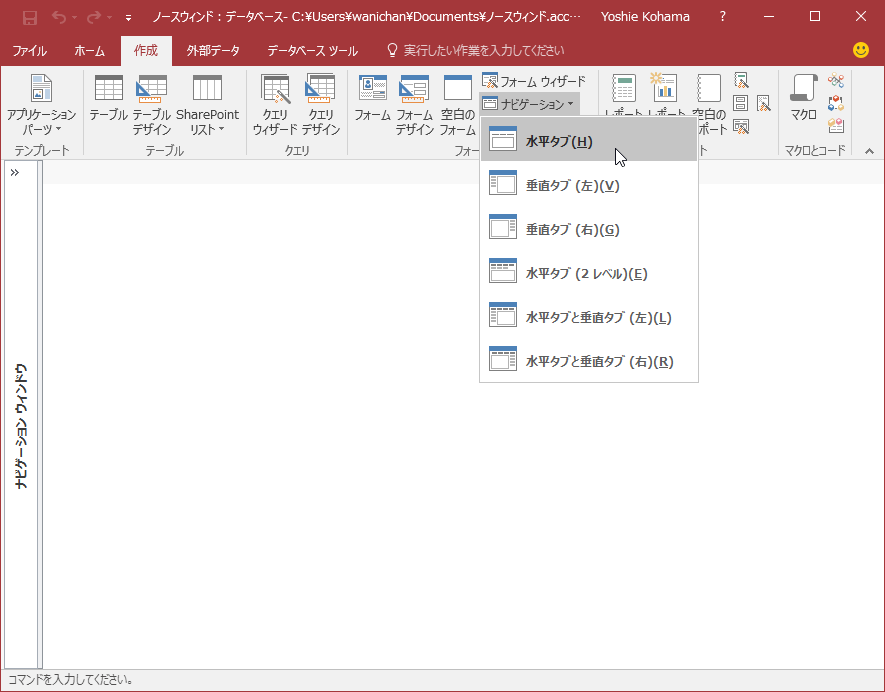Collapse the ribbon with the chevron arrow
Image resolution: width=885 pixels, height=692 pixels.
point(869,151)
